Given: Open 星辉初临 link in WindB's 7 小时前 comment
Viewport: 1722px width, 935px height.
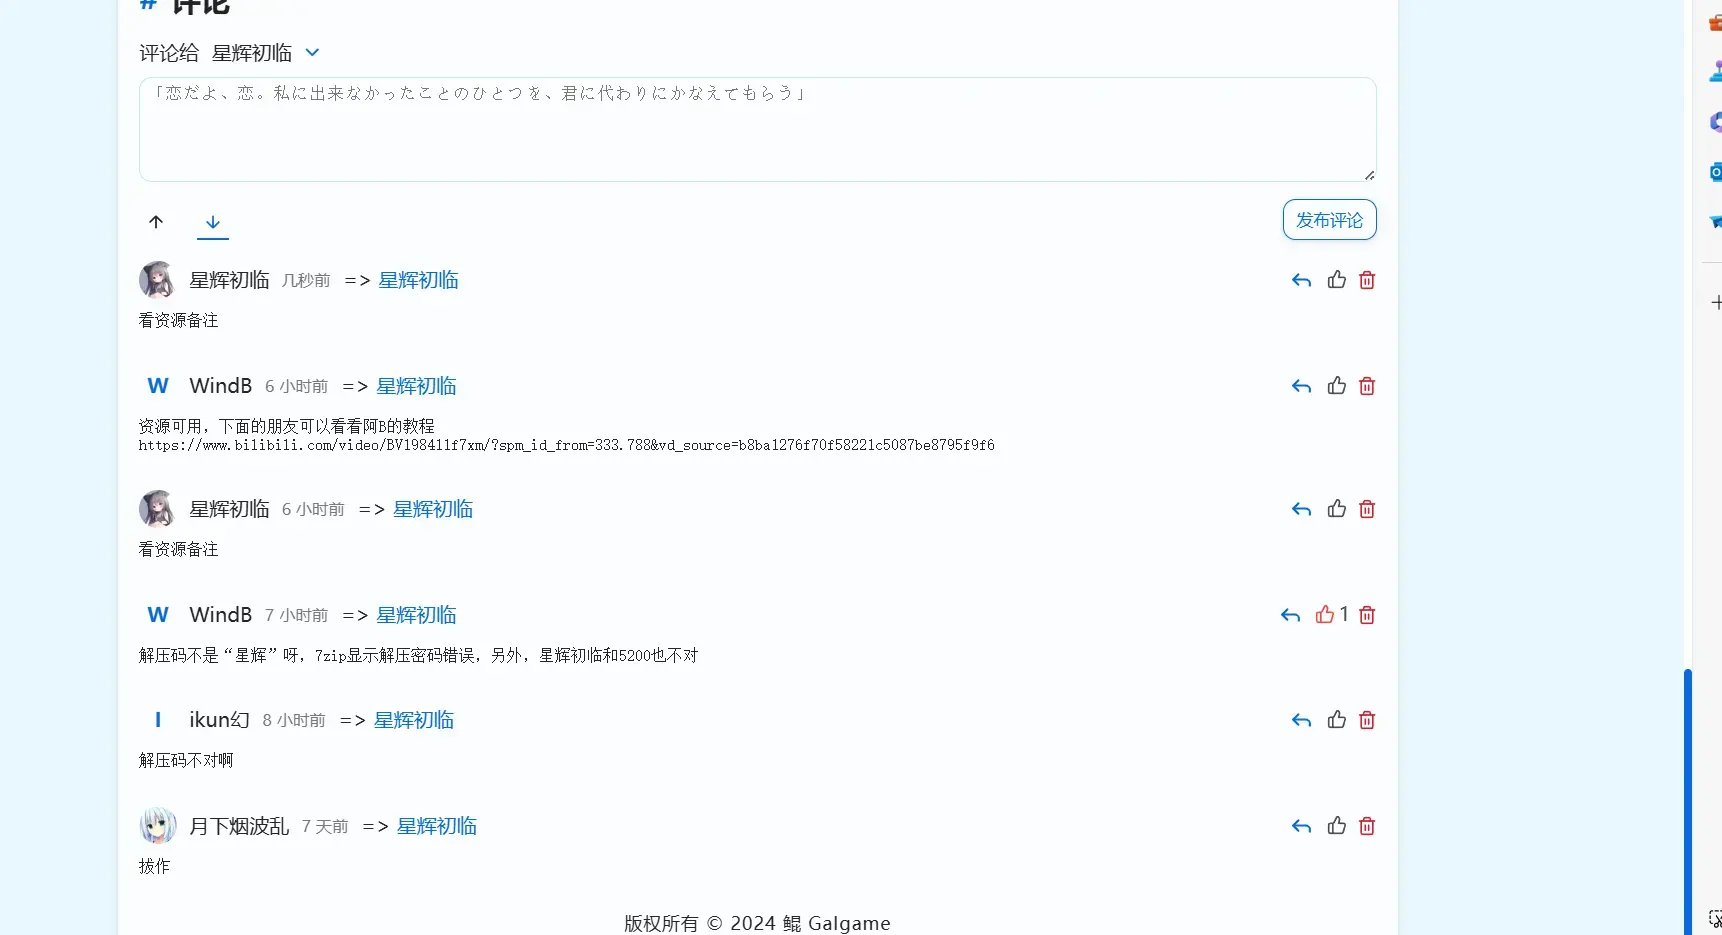Looking at the screenshot, I should pos(416,616).
